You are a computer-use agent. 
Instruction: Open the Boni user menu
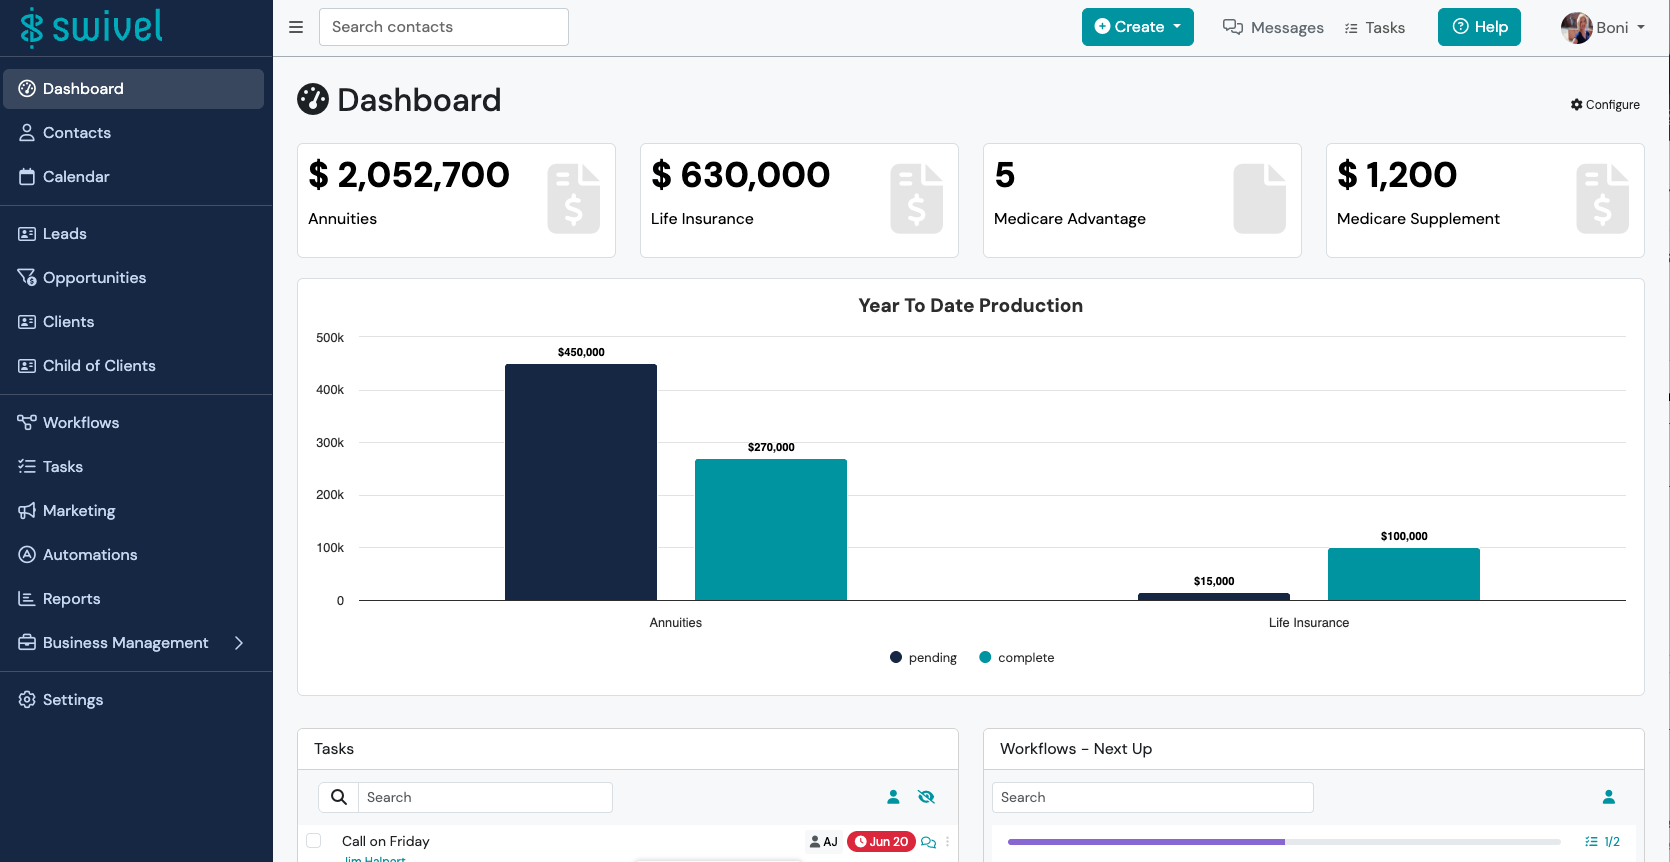point(1603,27)
